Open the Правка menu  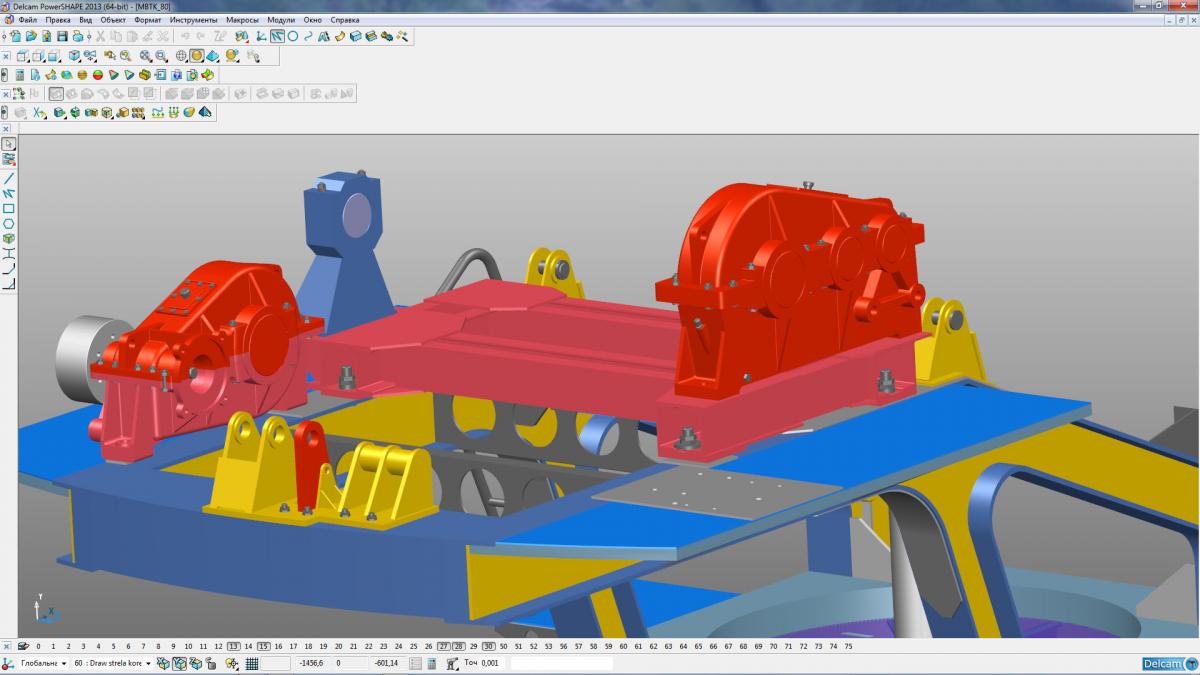58,20
